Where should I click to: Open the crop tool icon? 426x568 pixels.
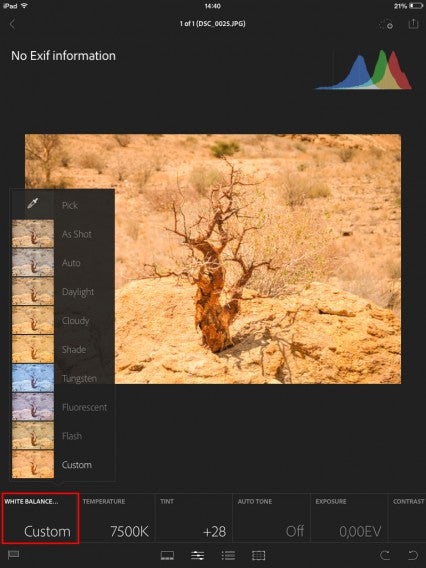tap(258, 555)
